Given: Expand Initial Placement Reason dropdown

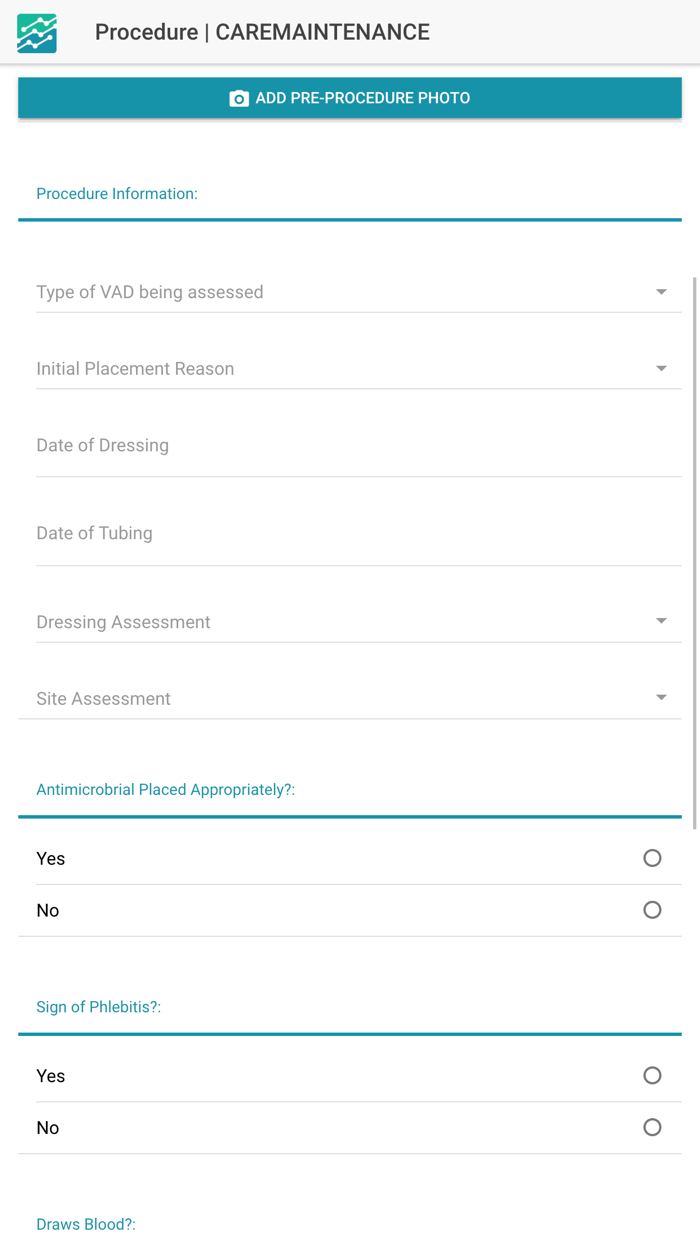Looking at the screenshot, I should pos(340,369).
